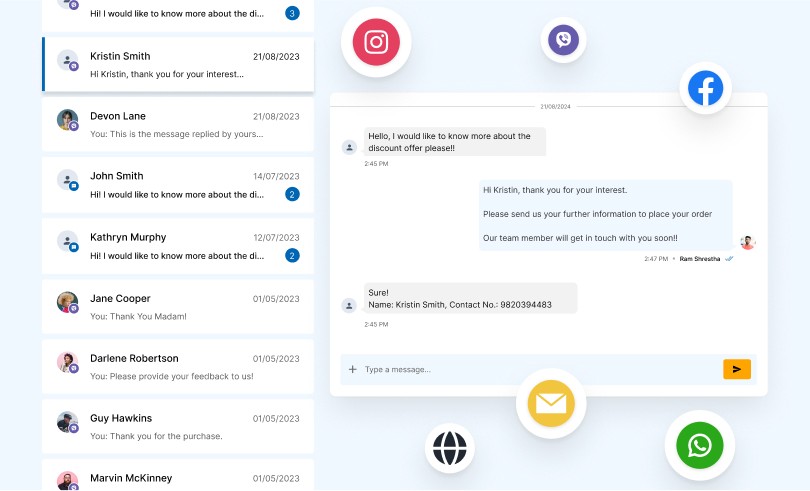This screenshot has width=810, height=491.
Task: Click the 'Hello, I would like to know' message
Action: pos(455,142)
